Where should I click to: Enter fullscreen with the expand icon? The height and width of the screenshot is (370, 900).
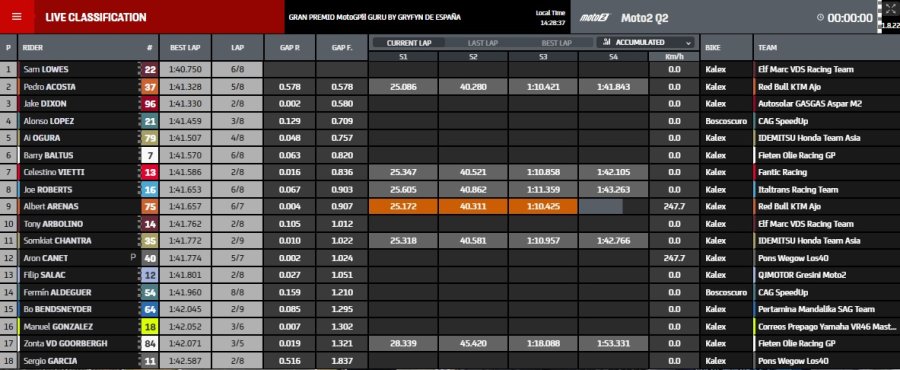pos(890,9)
